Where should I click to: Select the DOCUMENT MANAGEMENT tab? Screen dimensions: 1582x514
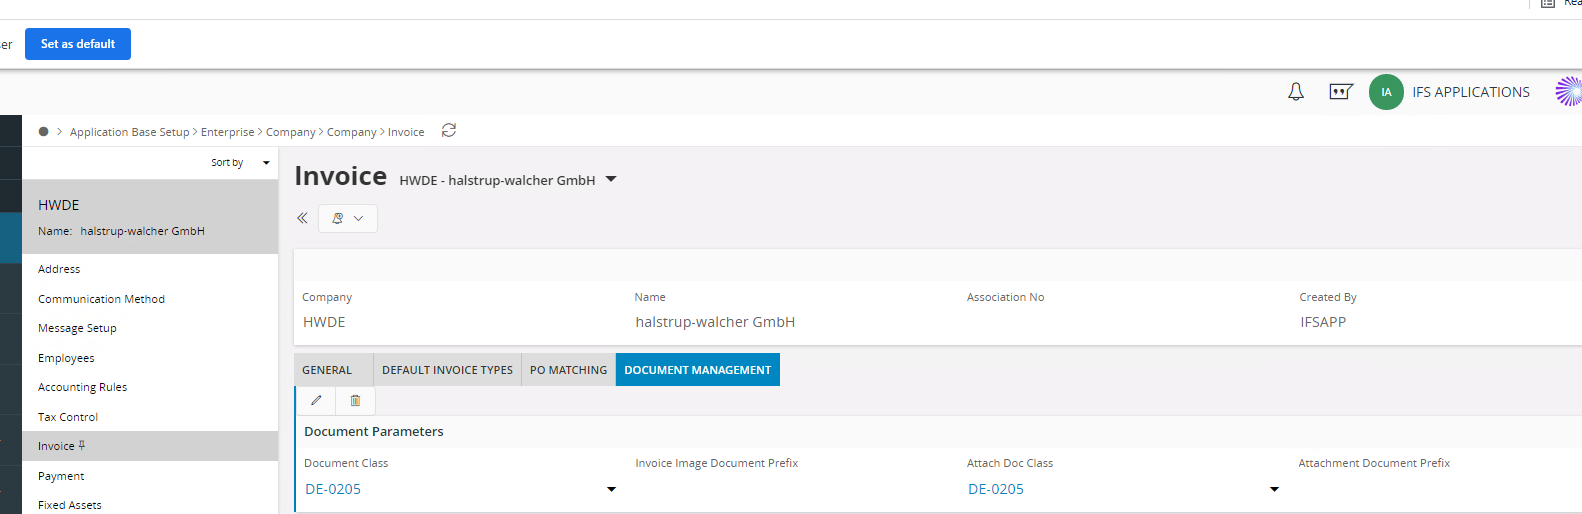click(x=698, y=370)
